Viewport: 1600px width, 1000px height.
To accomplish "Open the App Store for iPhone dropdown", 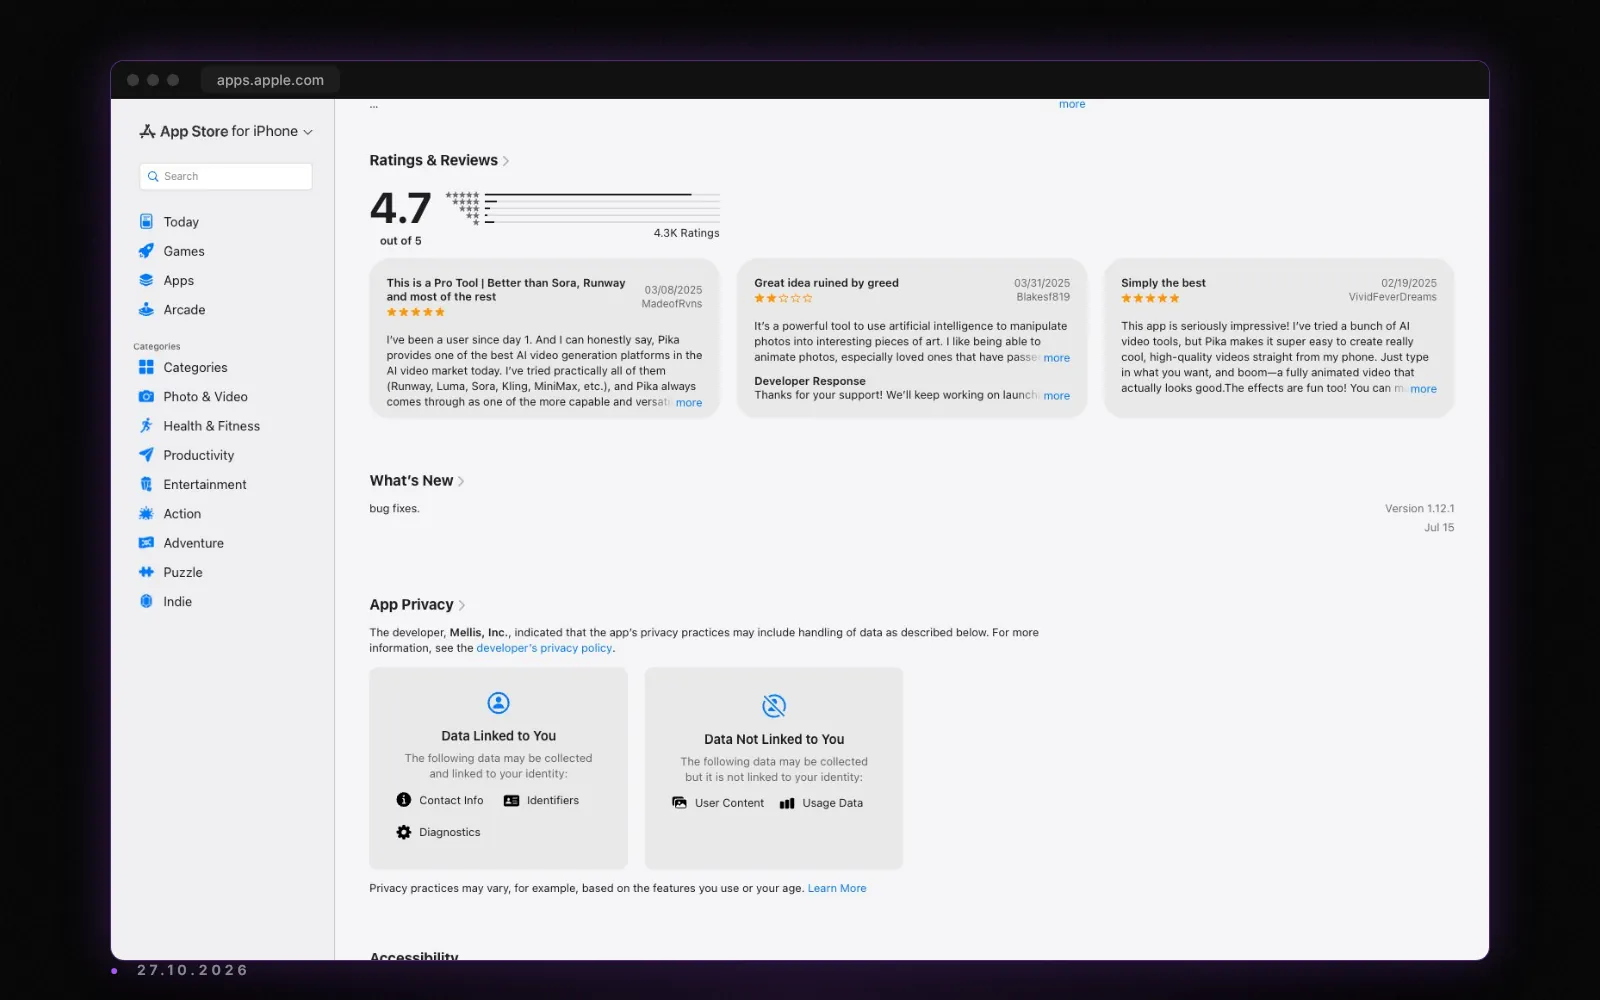I will (226, 131).
